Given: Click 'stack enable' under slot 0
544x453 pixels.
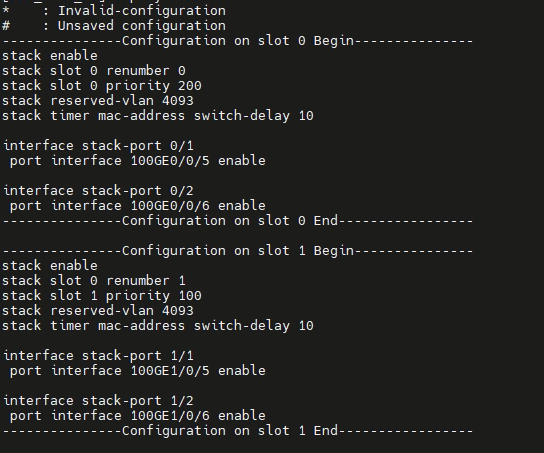Looking at the screenshot, I should 50,56.
